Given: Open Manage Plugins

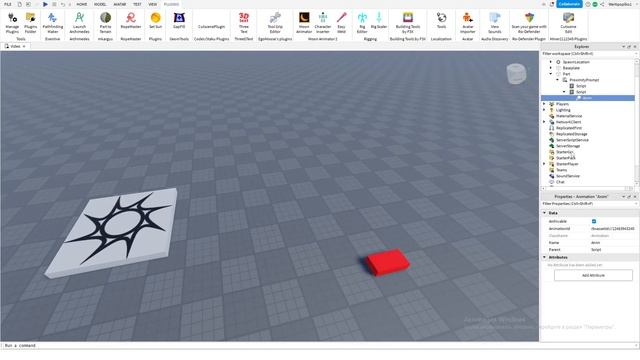Looking at the screenshot, I should click(12, 23).
